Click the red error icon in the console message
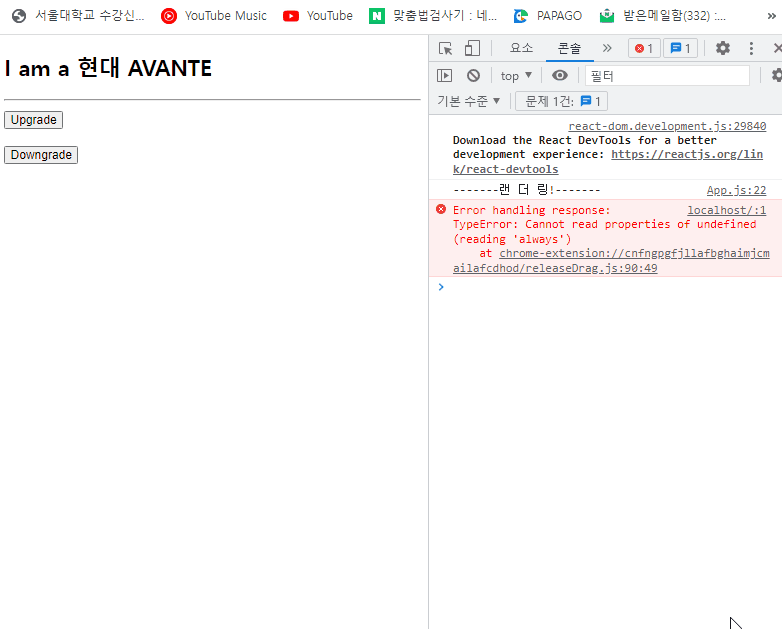This screenshot has height=629, width=782. [x=441, y=209]
